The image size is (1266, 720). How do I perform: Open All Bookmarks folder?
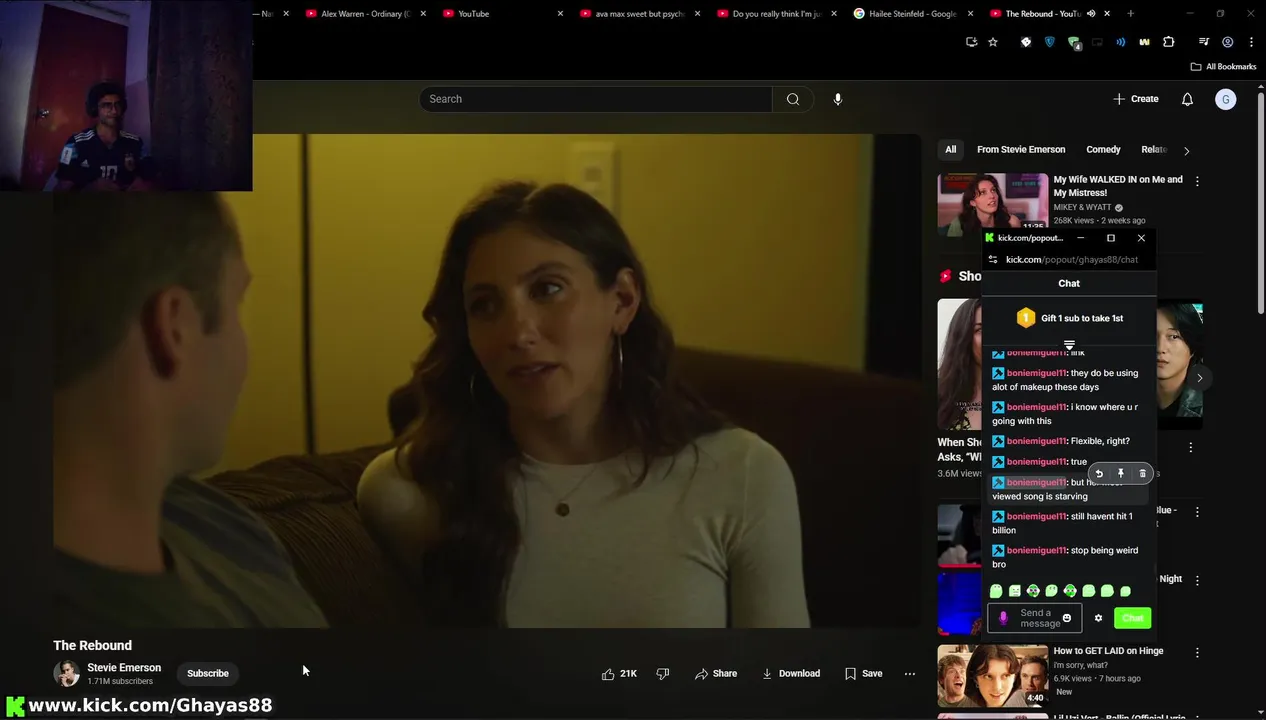pos(1223,67)
